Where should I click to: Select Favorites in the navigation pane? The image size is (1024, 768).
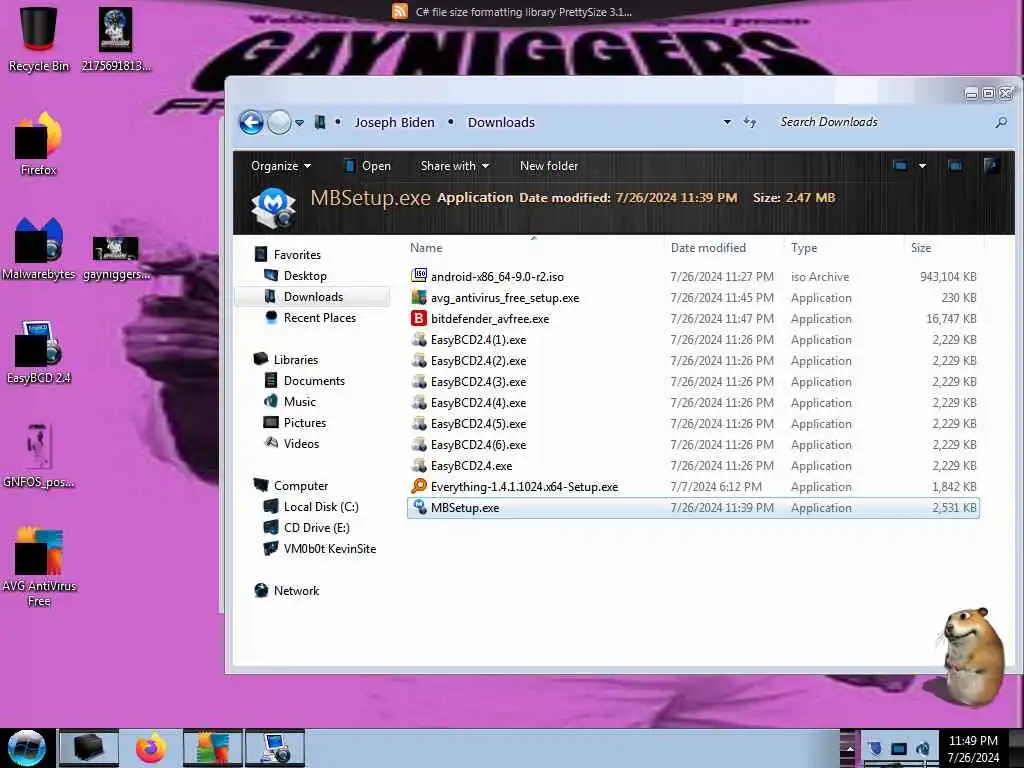click(297, 255)
